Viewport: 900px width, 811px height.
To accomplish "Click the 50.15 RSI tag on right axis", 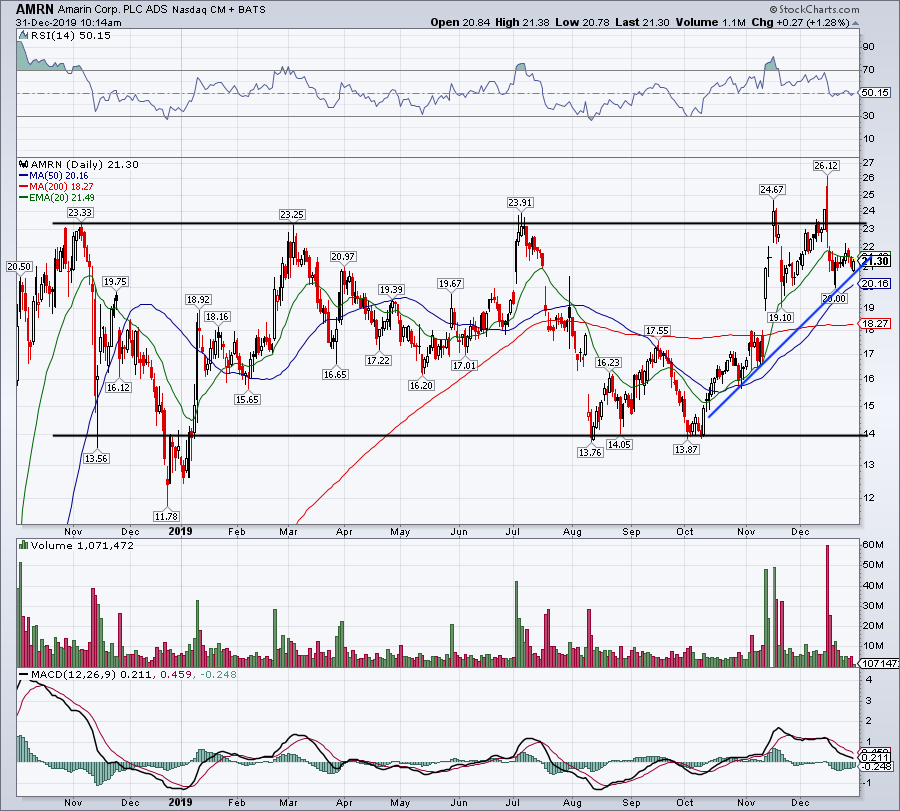I will coord(875,92).
